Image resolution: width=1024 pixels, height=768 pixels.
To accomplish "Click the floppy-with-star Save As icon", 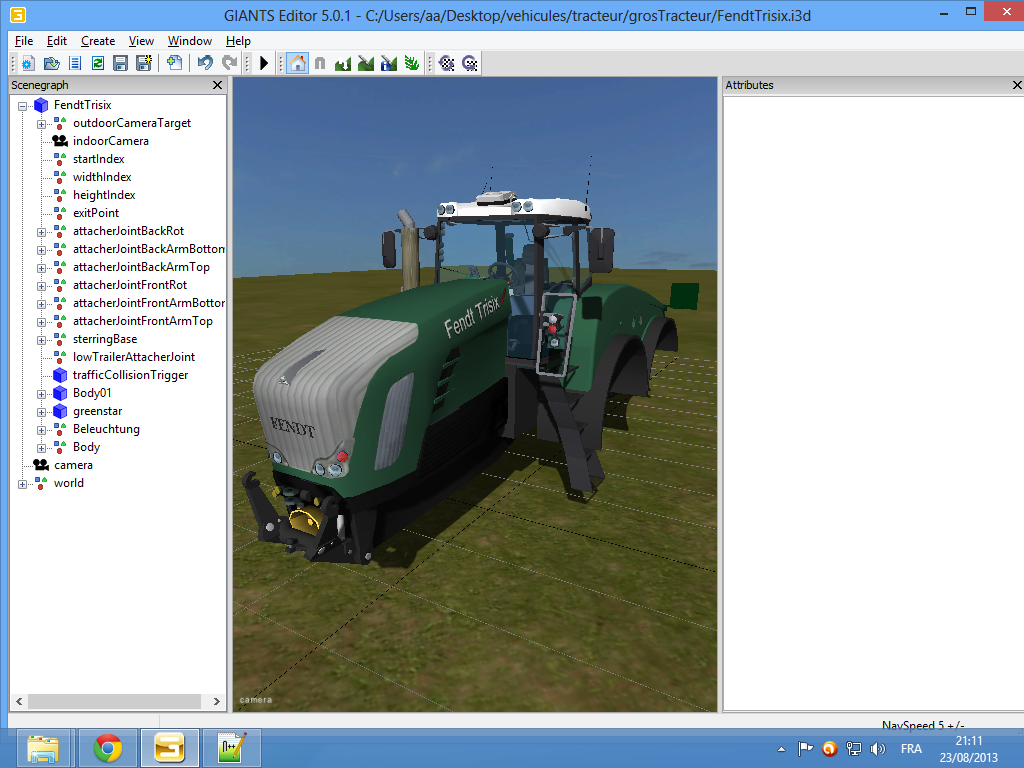I will click(144, 63).
